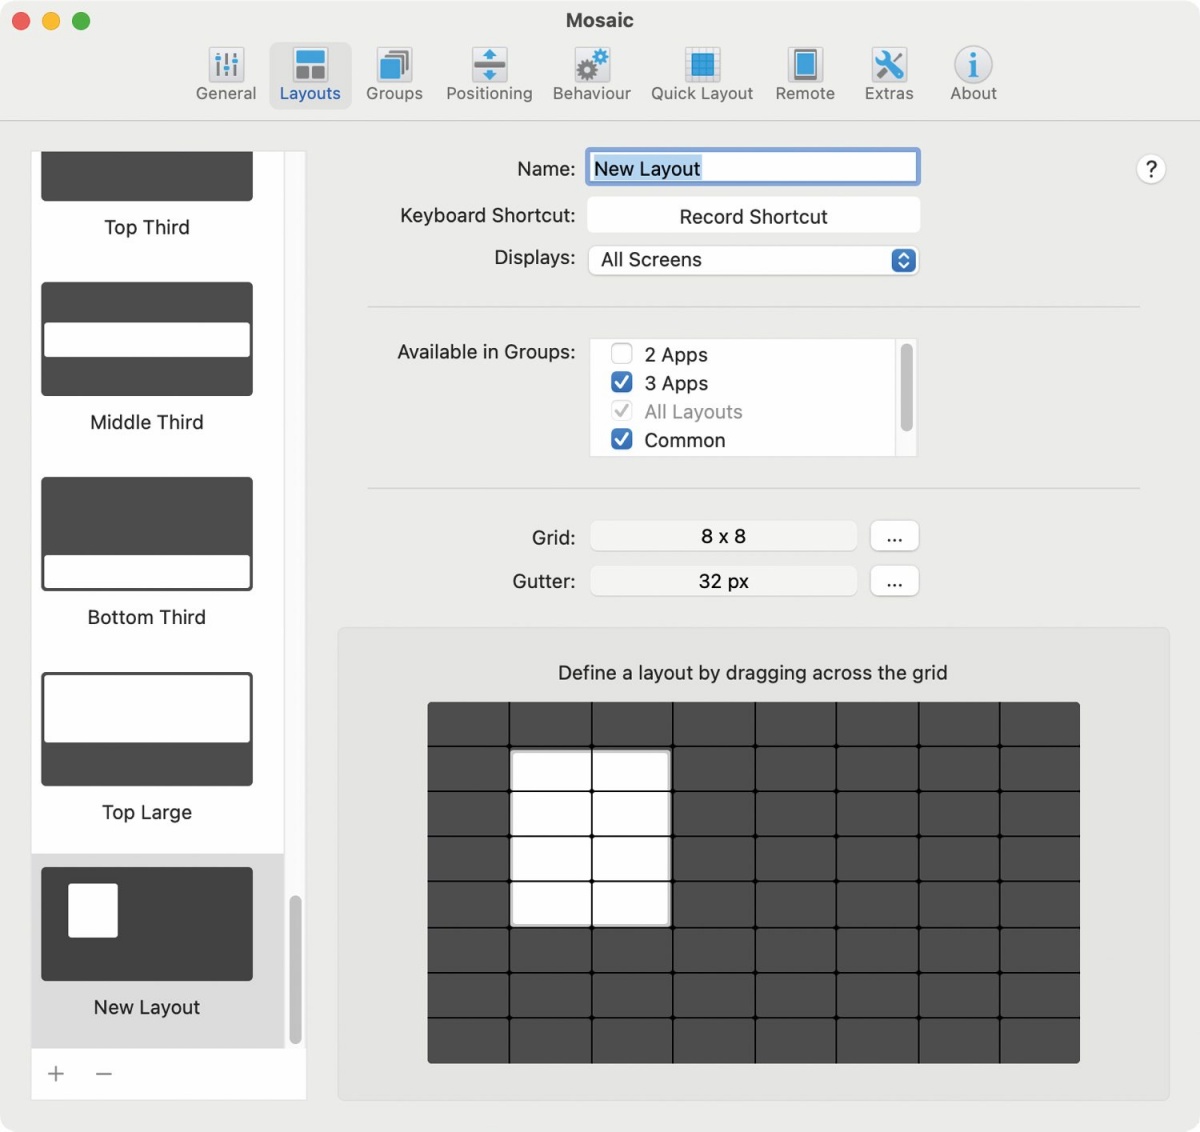
Task: Toggle the All Layouts group checkbox
Action: tap(622, 410)
